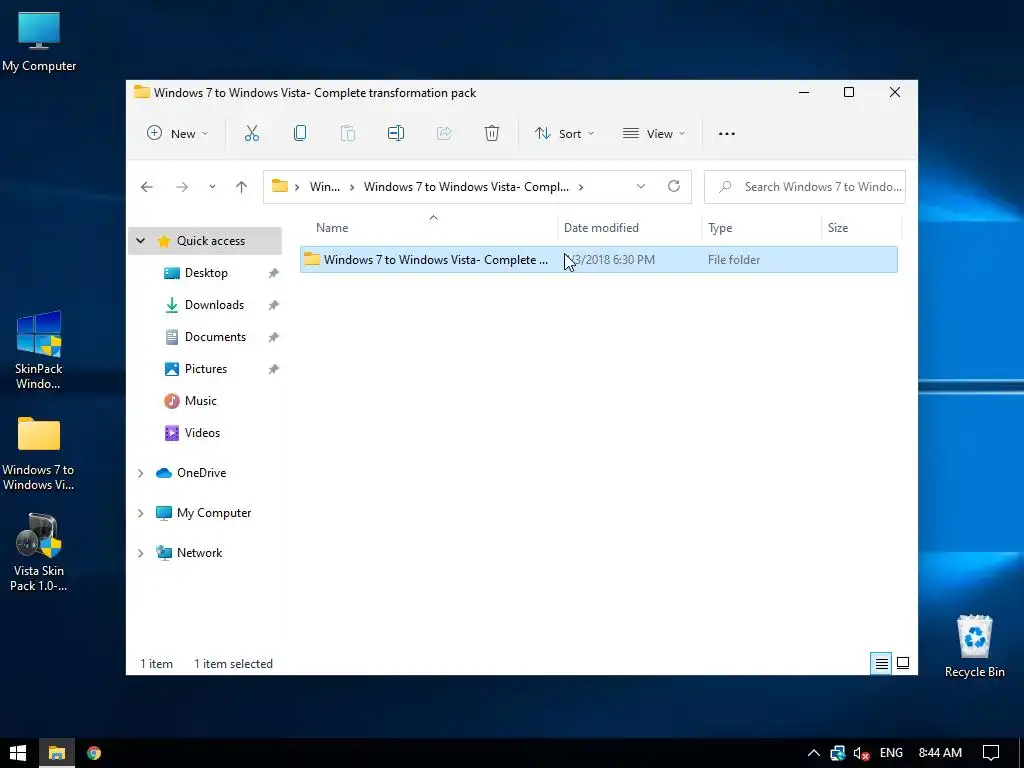Go back with the left arrow
This screenshot has width=1024, height=768.
(x=147, y=187)
